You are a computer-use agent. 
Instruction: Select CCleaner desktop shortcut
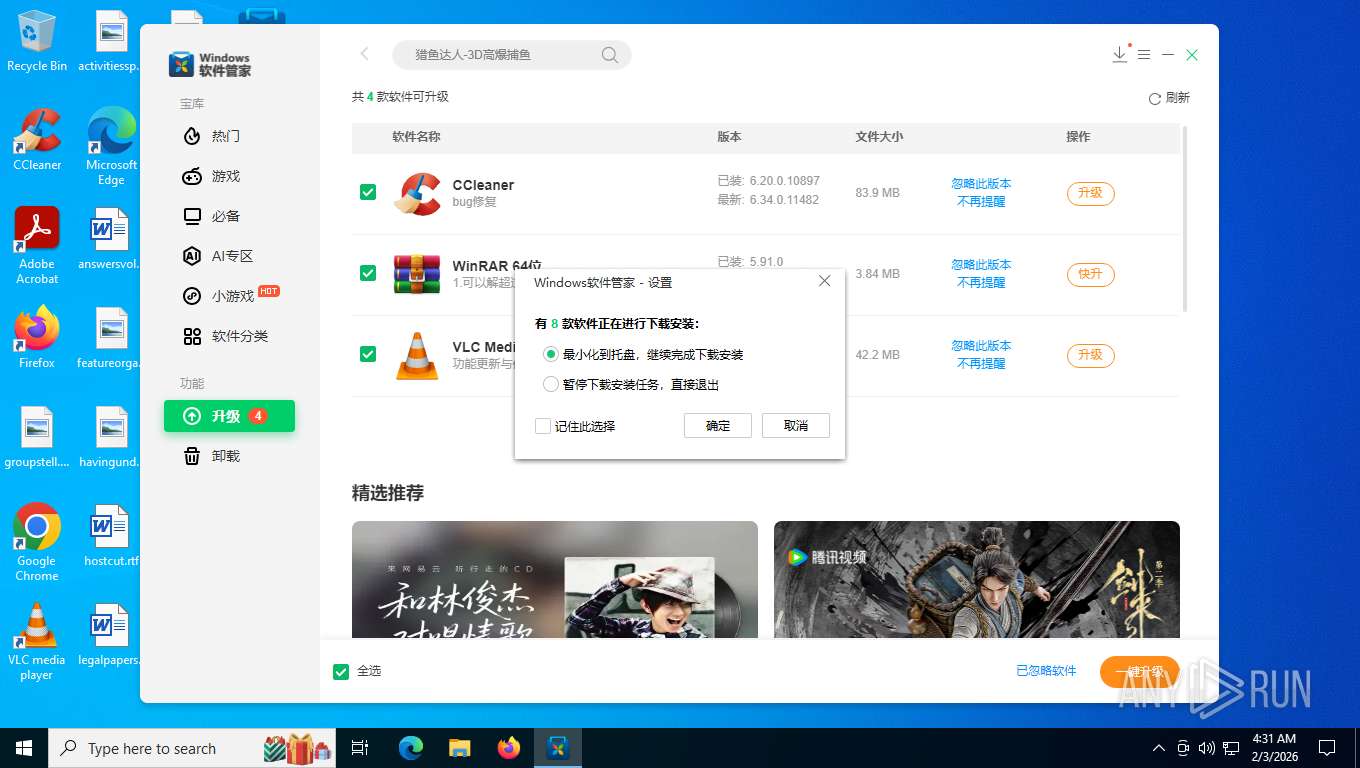(x=37, y=139)
